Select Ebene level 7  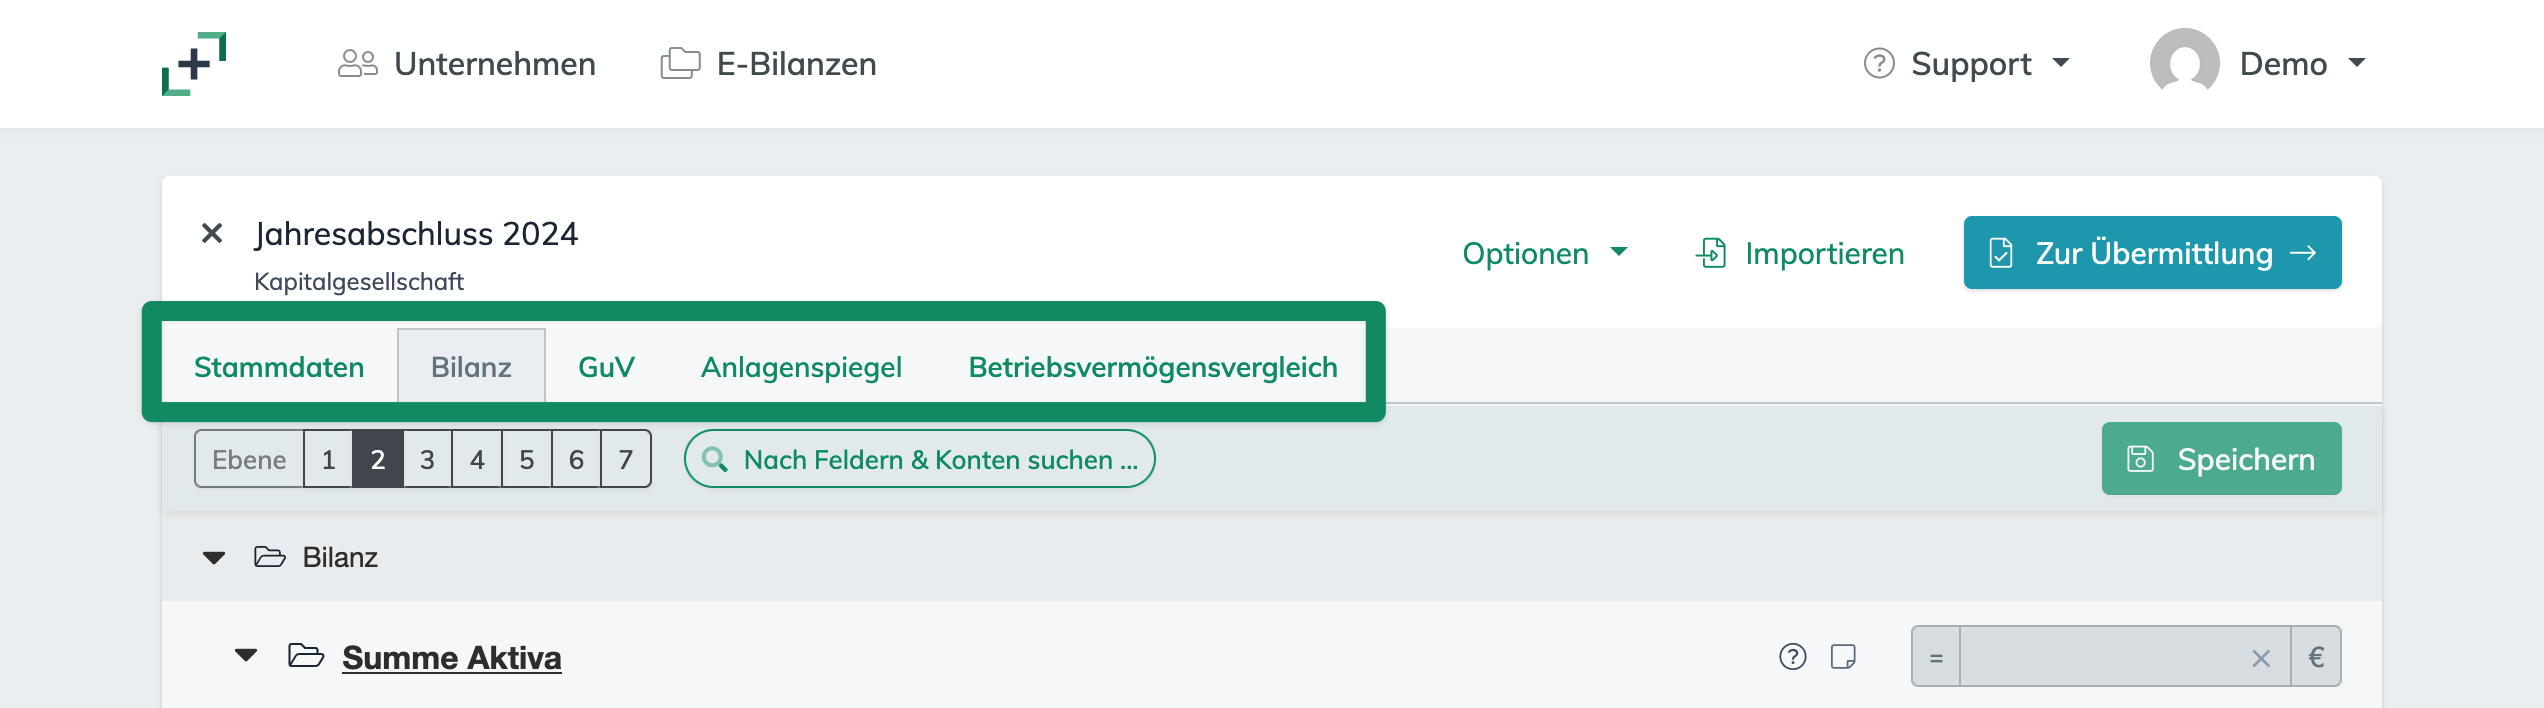coord(624,459)
